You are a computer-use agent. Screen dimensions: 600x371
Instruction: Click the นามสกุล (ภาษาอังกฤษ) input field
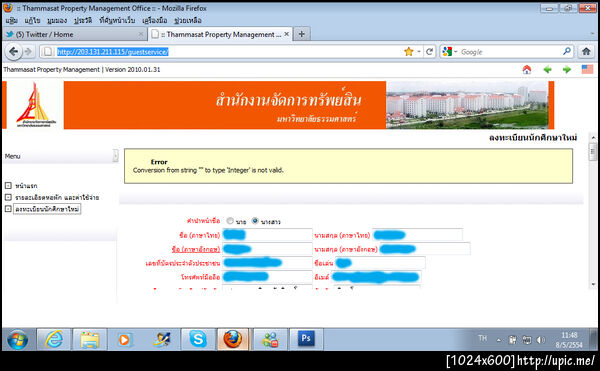click(x=425, y=249)
